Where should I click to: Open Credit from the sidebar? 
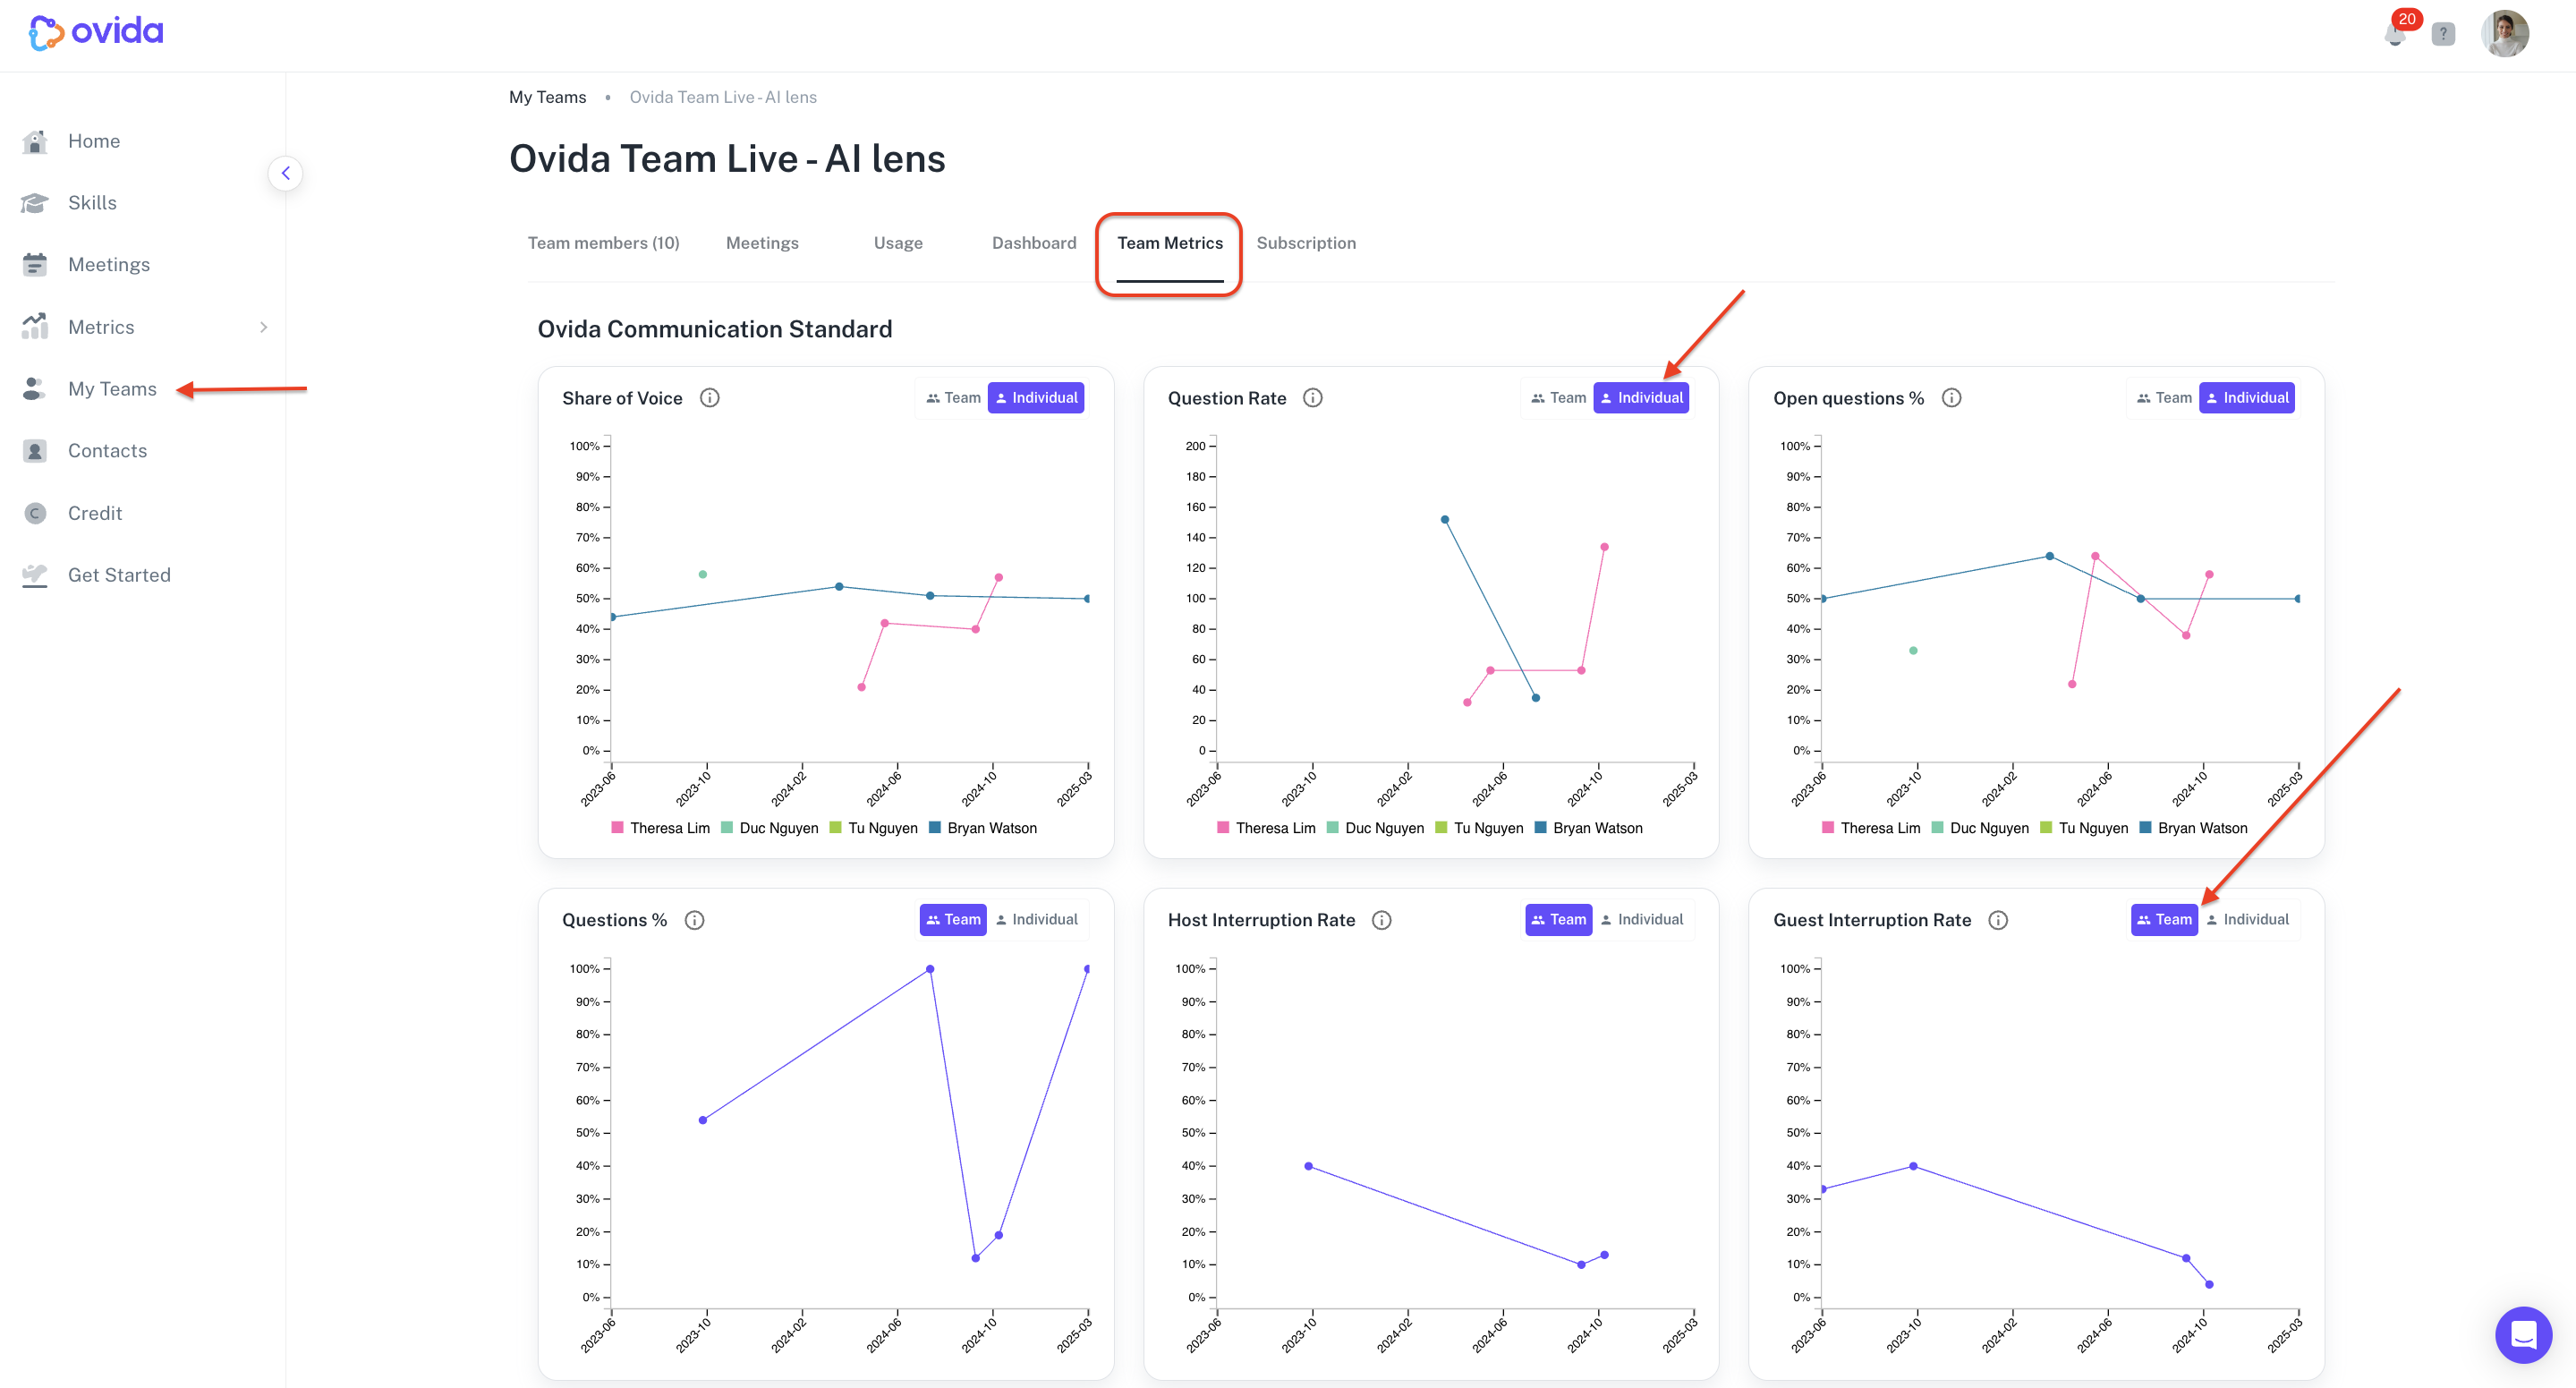95,513
